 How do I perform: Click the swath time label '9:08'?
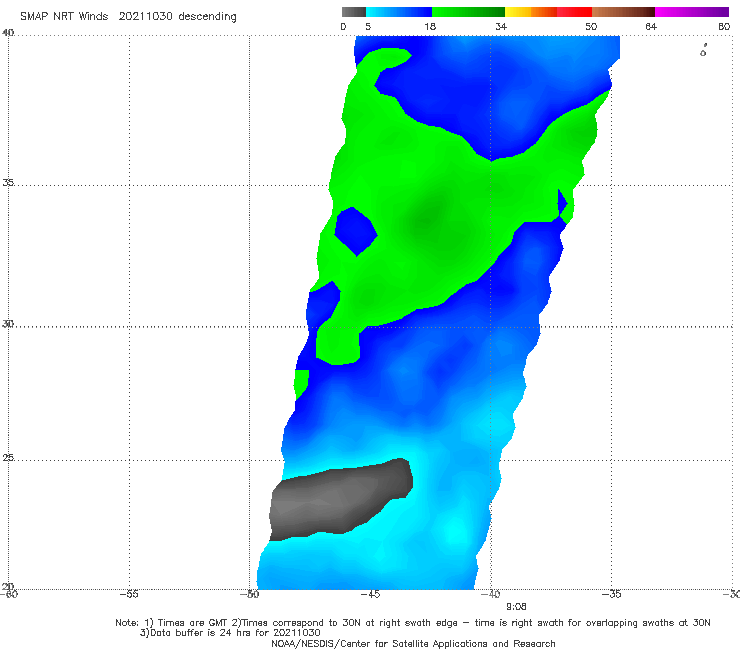coord(516,607)
